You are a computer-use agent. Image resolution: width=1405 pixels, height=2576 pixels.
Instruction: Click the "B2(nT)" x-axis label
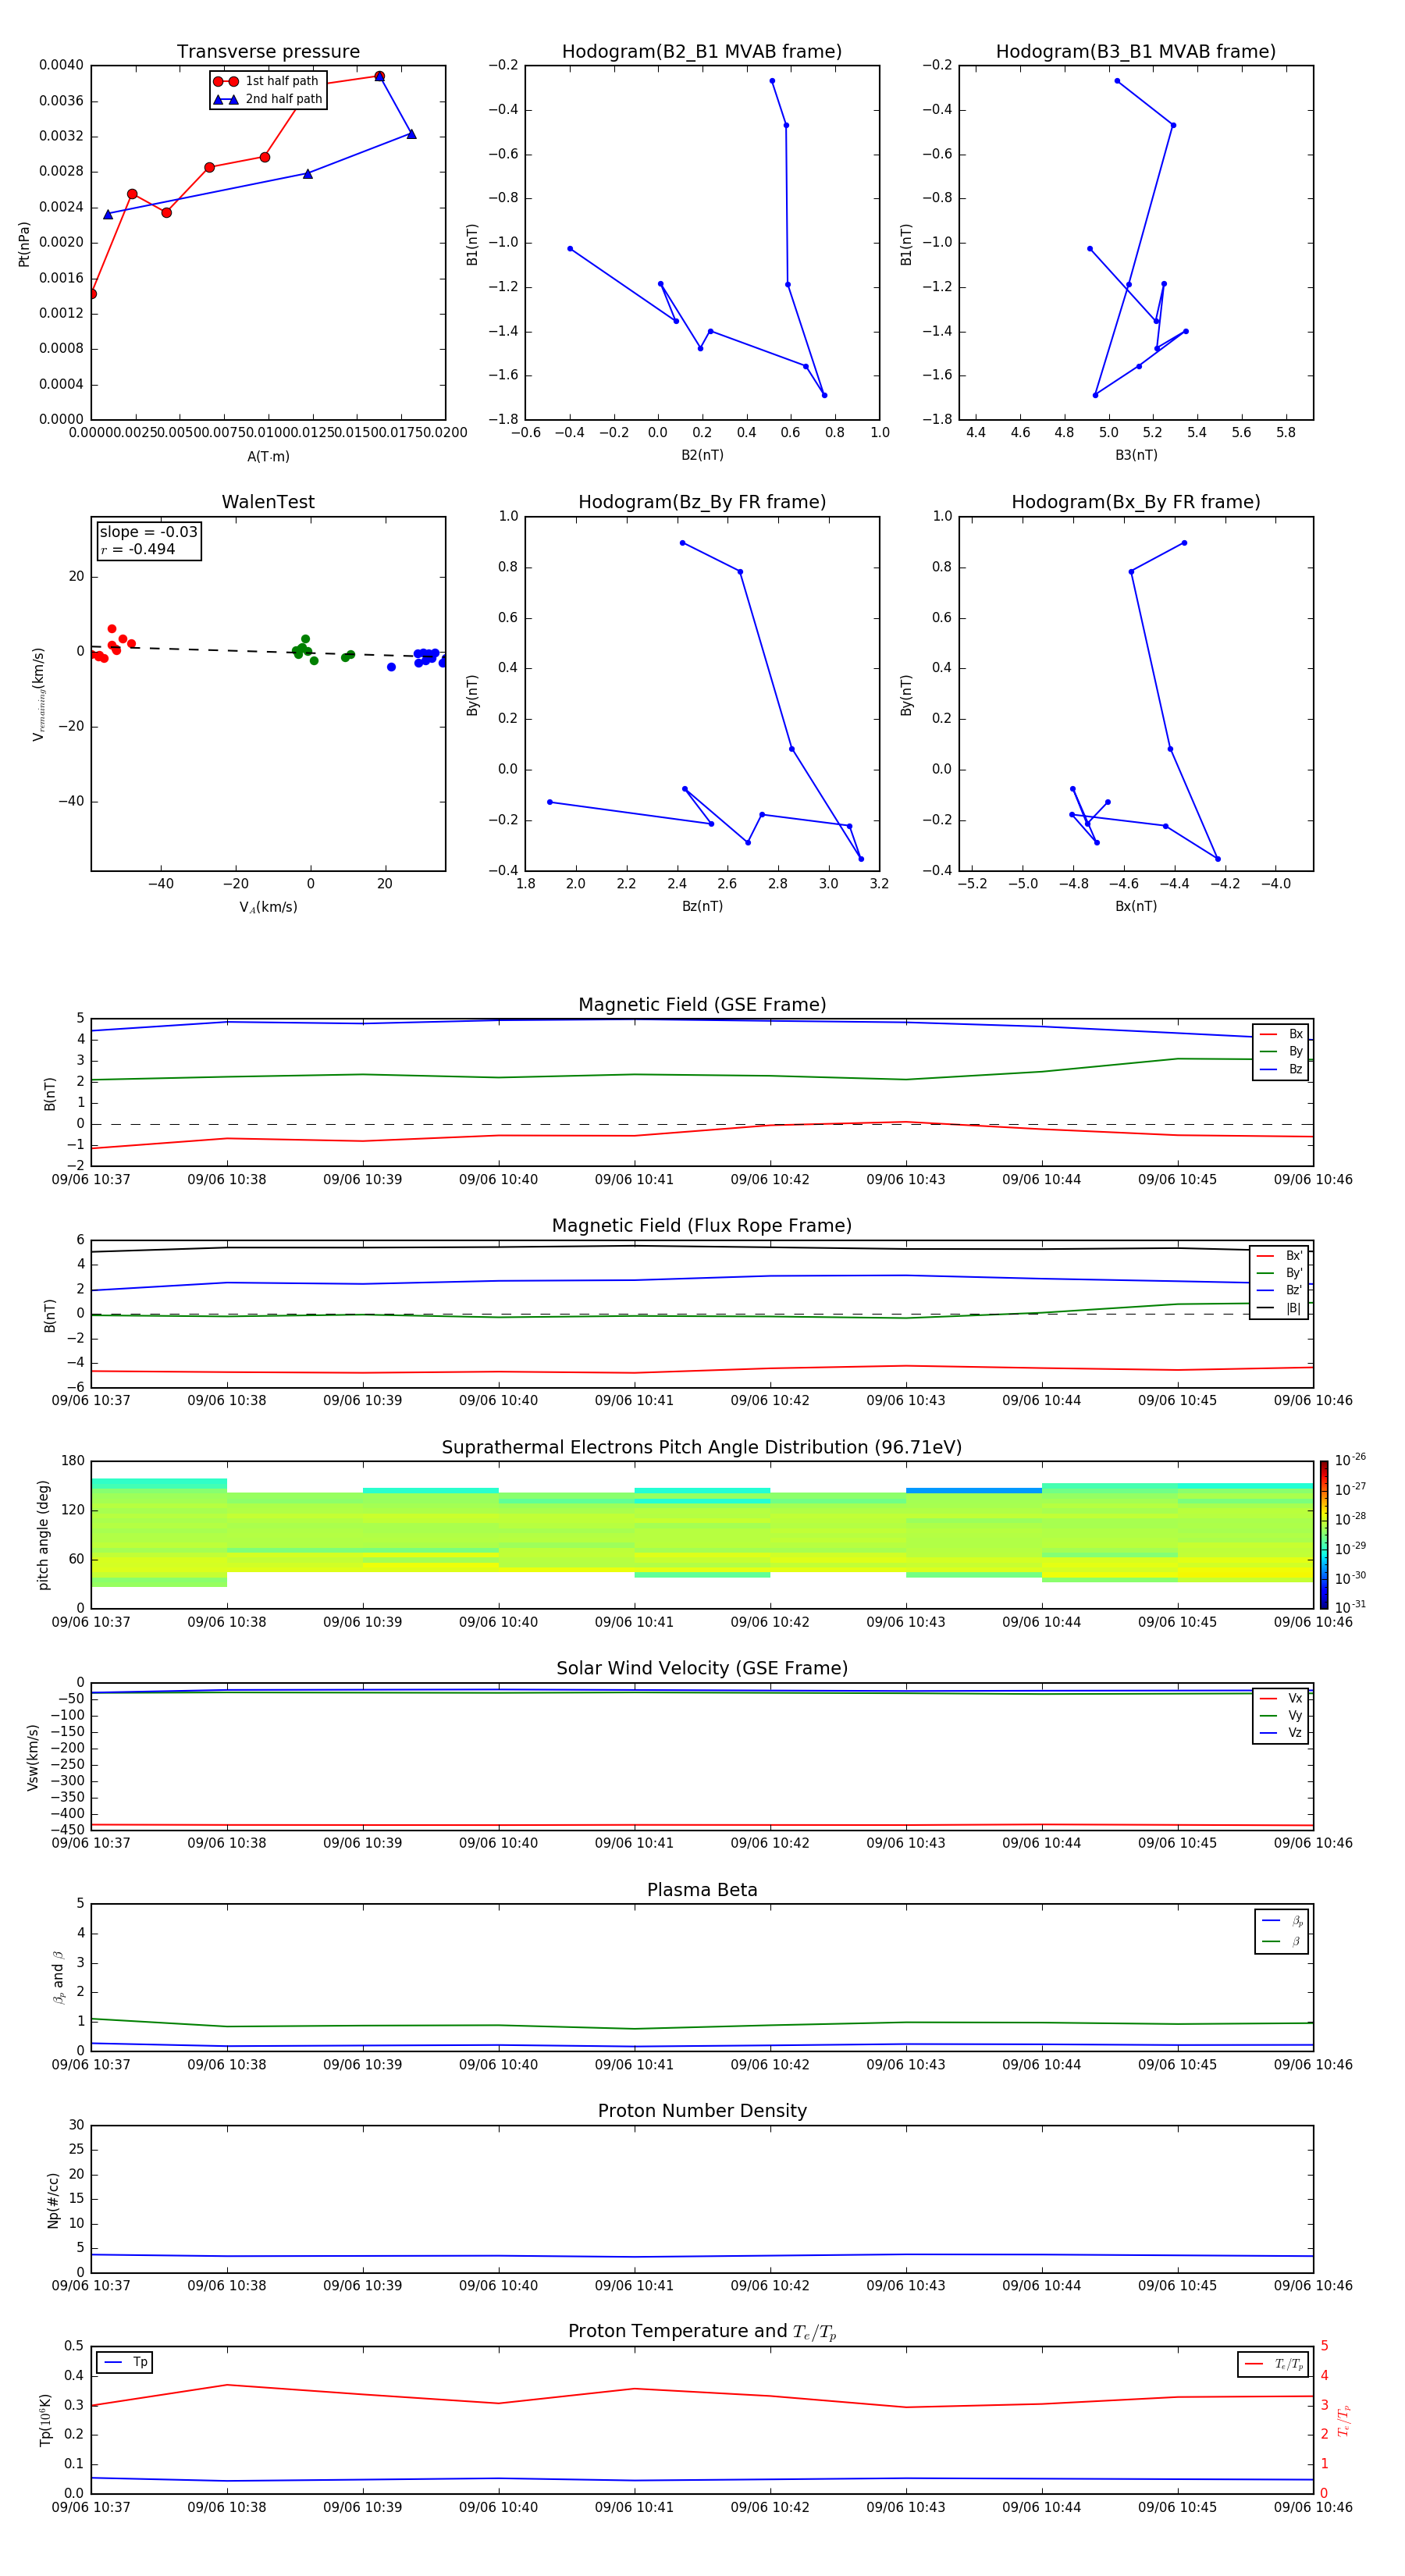pyautogui.click(x=702, y=455)
